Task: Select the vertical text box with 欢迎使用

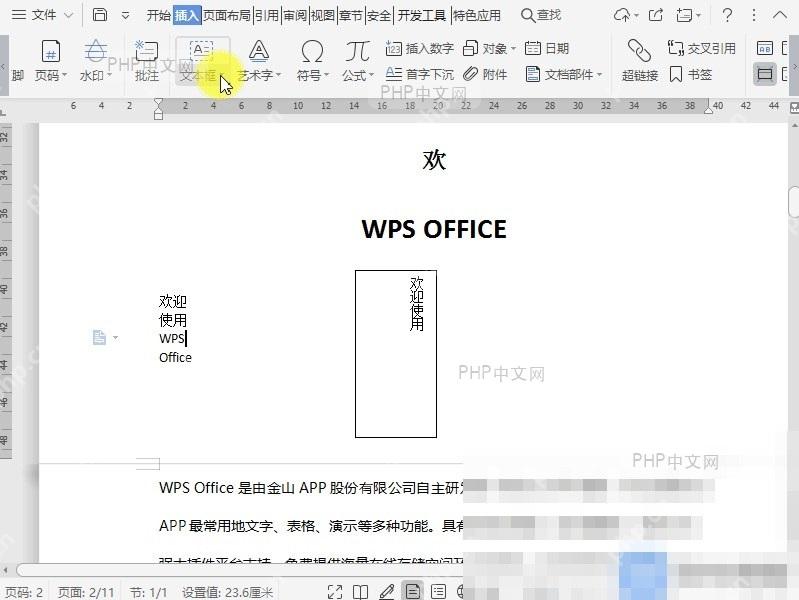Action: pyautogui.click(x=396, y=354)
